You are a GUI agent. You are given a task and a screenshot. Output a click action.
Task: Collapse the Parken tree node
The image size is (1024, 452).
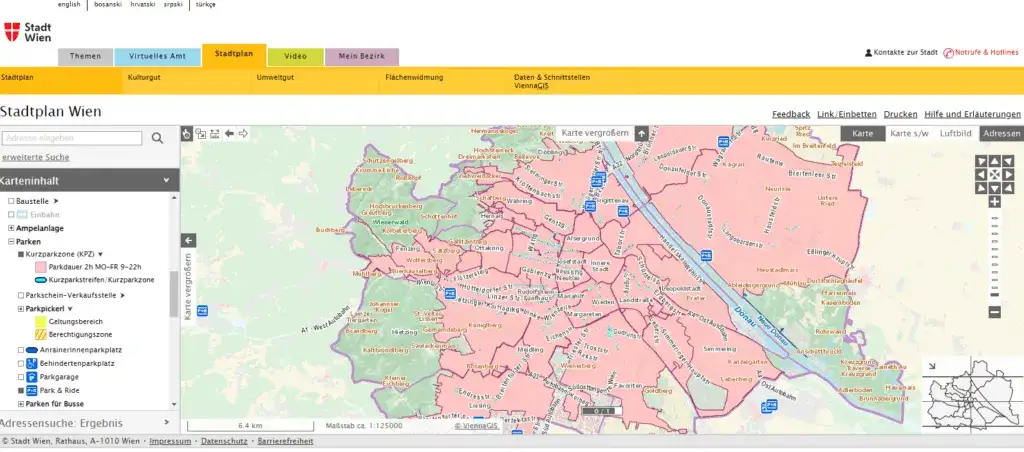pyautogui.click(x=11, y=242)
